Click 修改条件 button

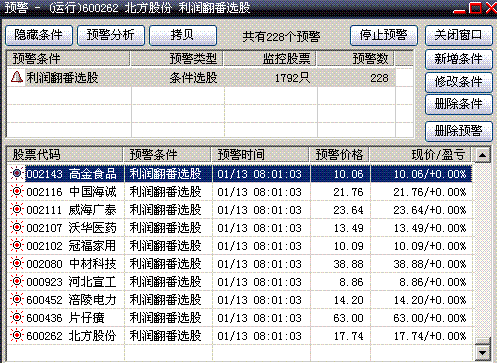pos(459,82)
